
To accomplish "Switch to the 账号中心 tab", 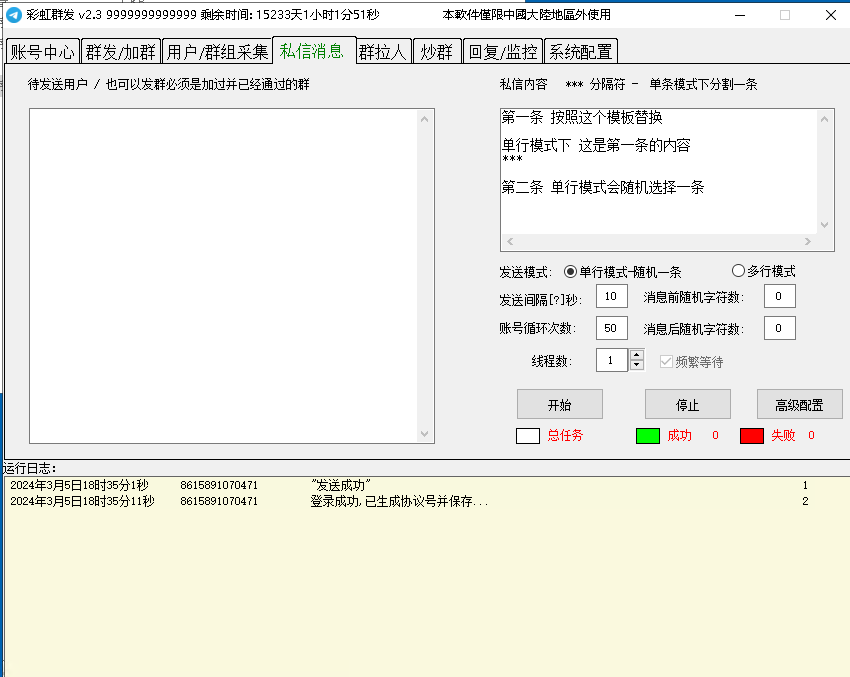I will click(x=43, y=52).
